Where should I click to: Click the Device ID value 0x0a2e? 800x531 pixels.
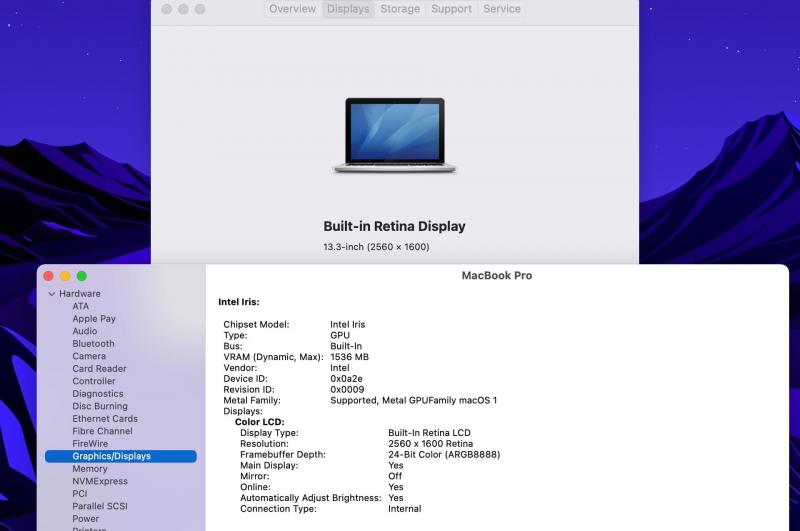[346, 378]
